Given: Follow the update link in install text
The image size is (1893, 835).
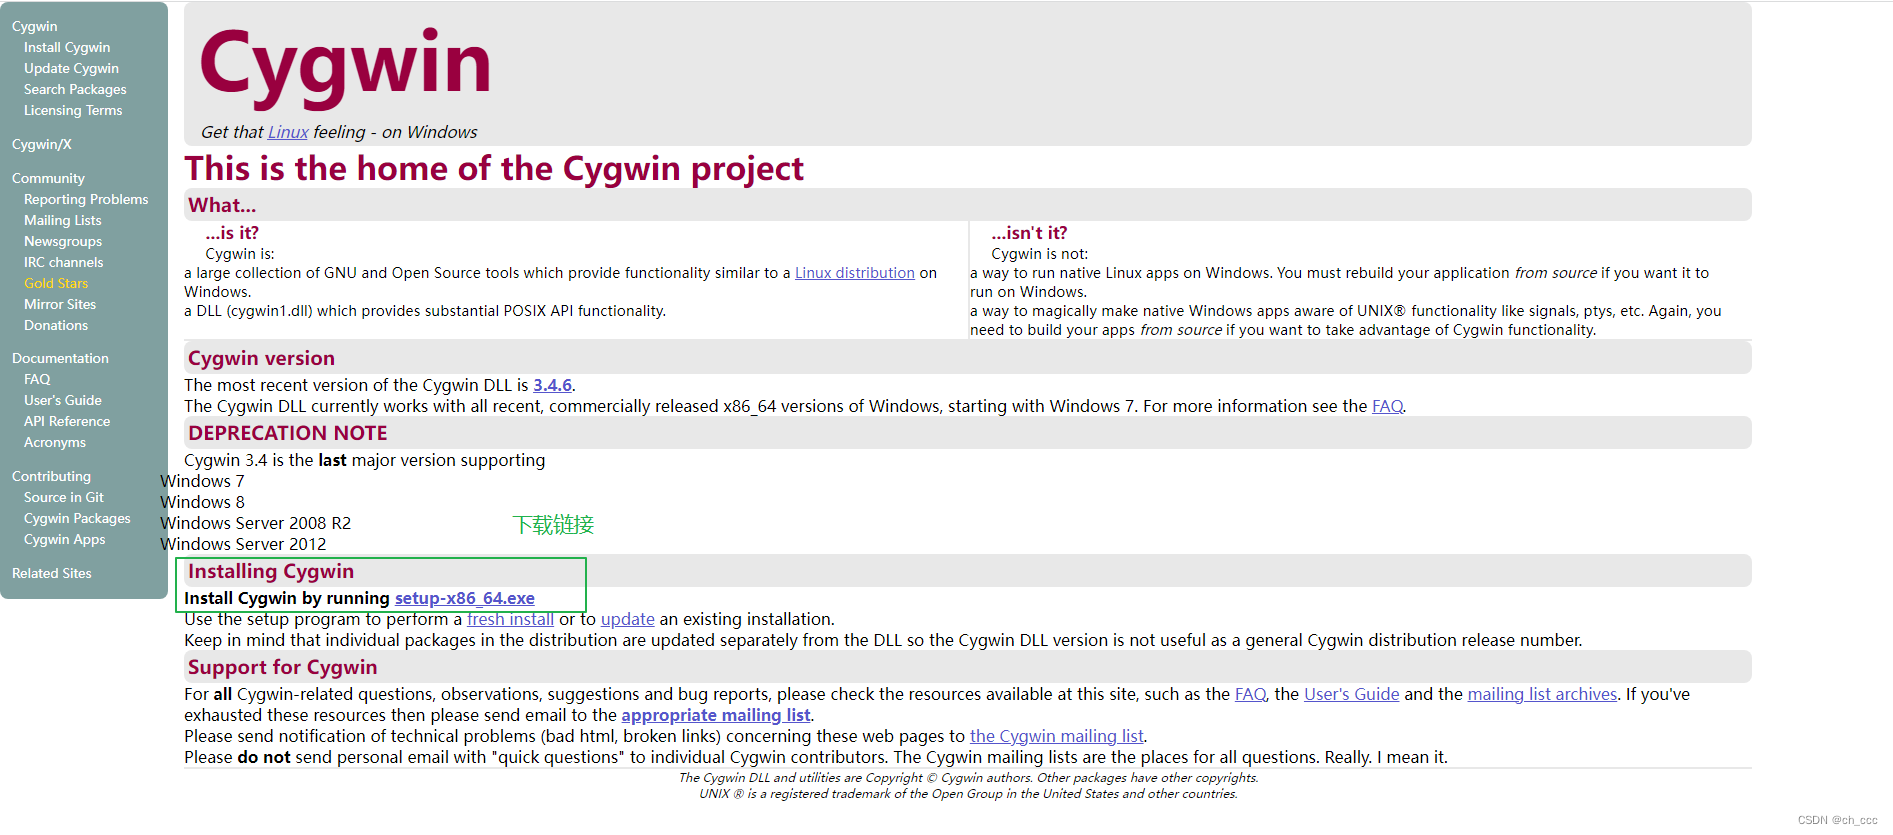Looking at the screenshot, I should point(628,619).
